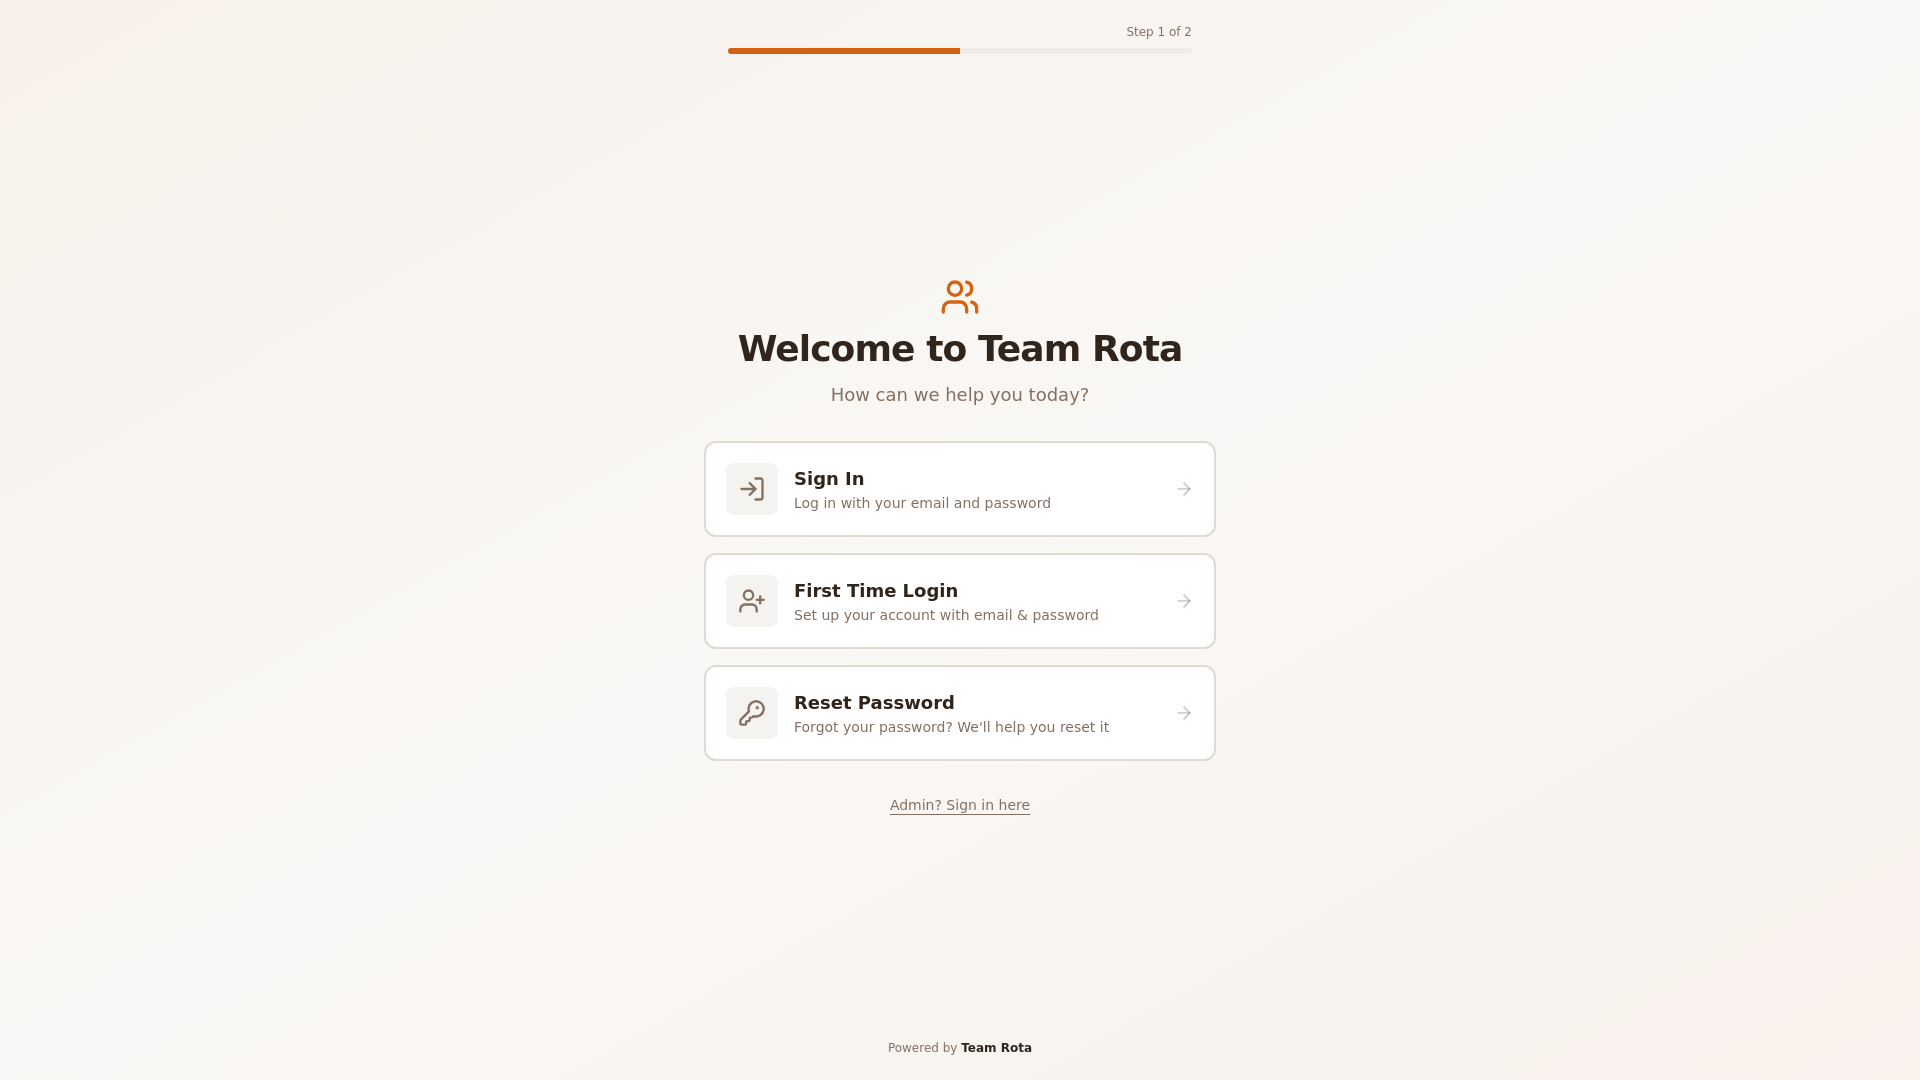Click 'Log in with your email and password'
This screenshot has height=1080, width=1920.
[x=922, y=503]
